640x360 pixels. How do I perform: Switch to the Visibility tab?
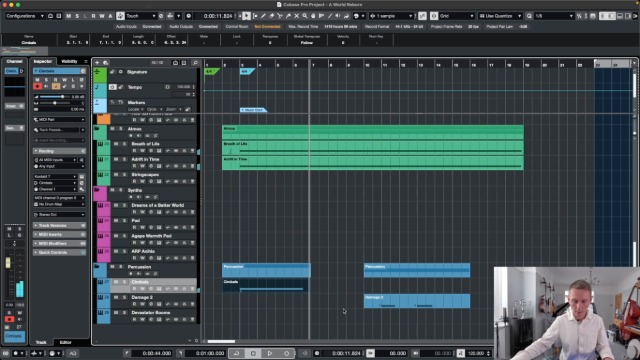[x=69, y=61]
